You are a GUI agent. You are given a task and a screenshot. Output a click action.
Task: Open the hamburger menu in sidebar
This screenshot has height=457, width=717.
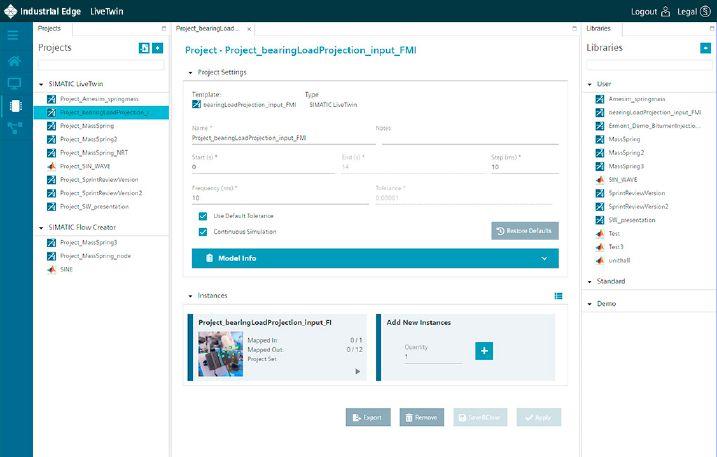tap(13, 35)
